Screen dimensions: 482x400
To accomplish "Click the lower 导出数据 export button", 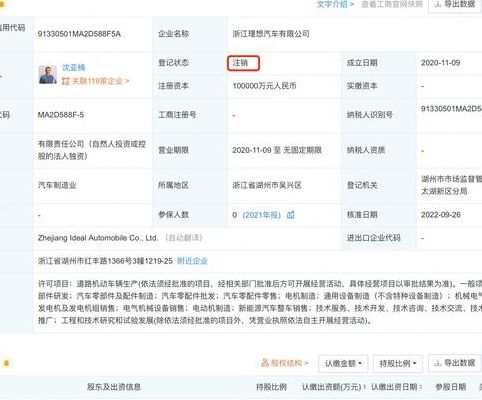I will pyautogui.click(x=455, y=363).
